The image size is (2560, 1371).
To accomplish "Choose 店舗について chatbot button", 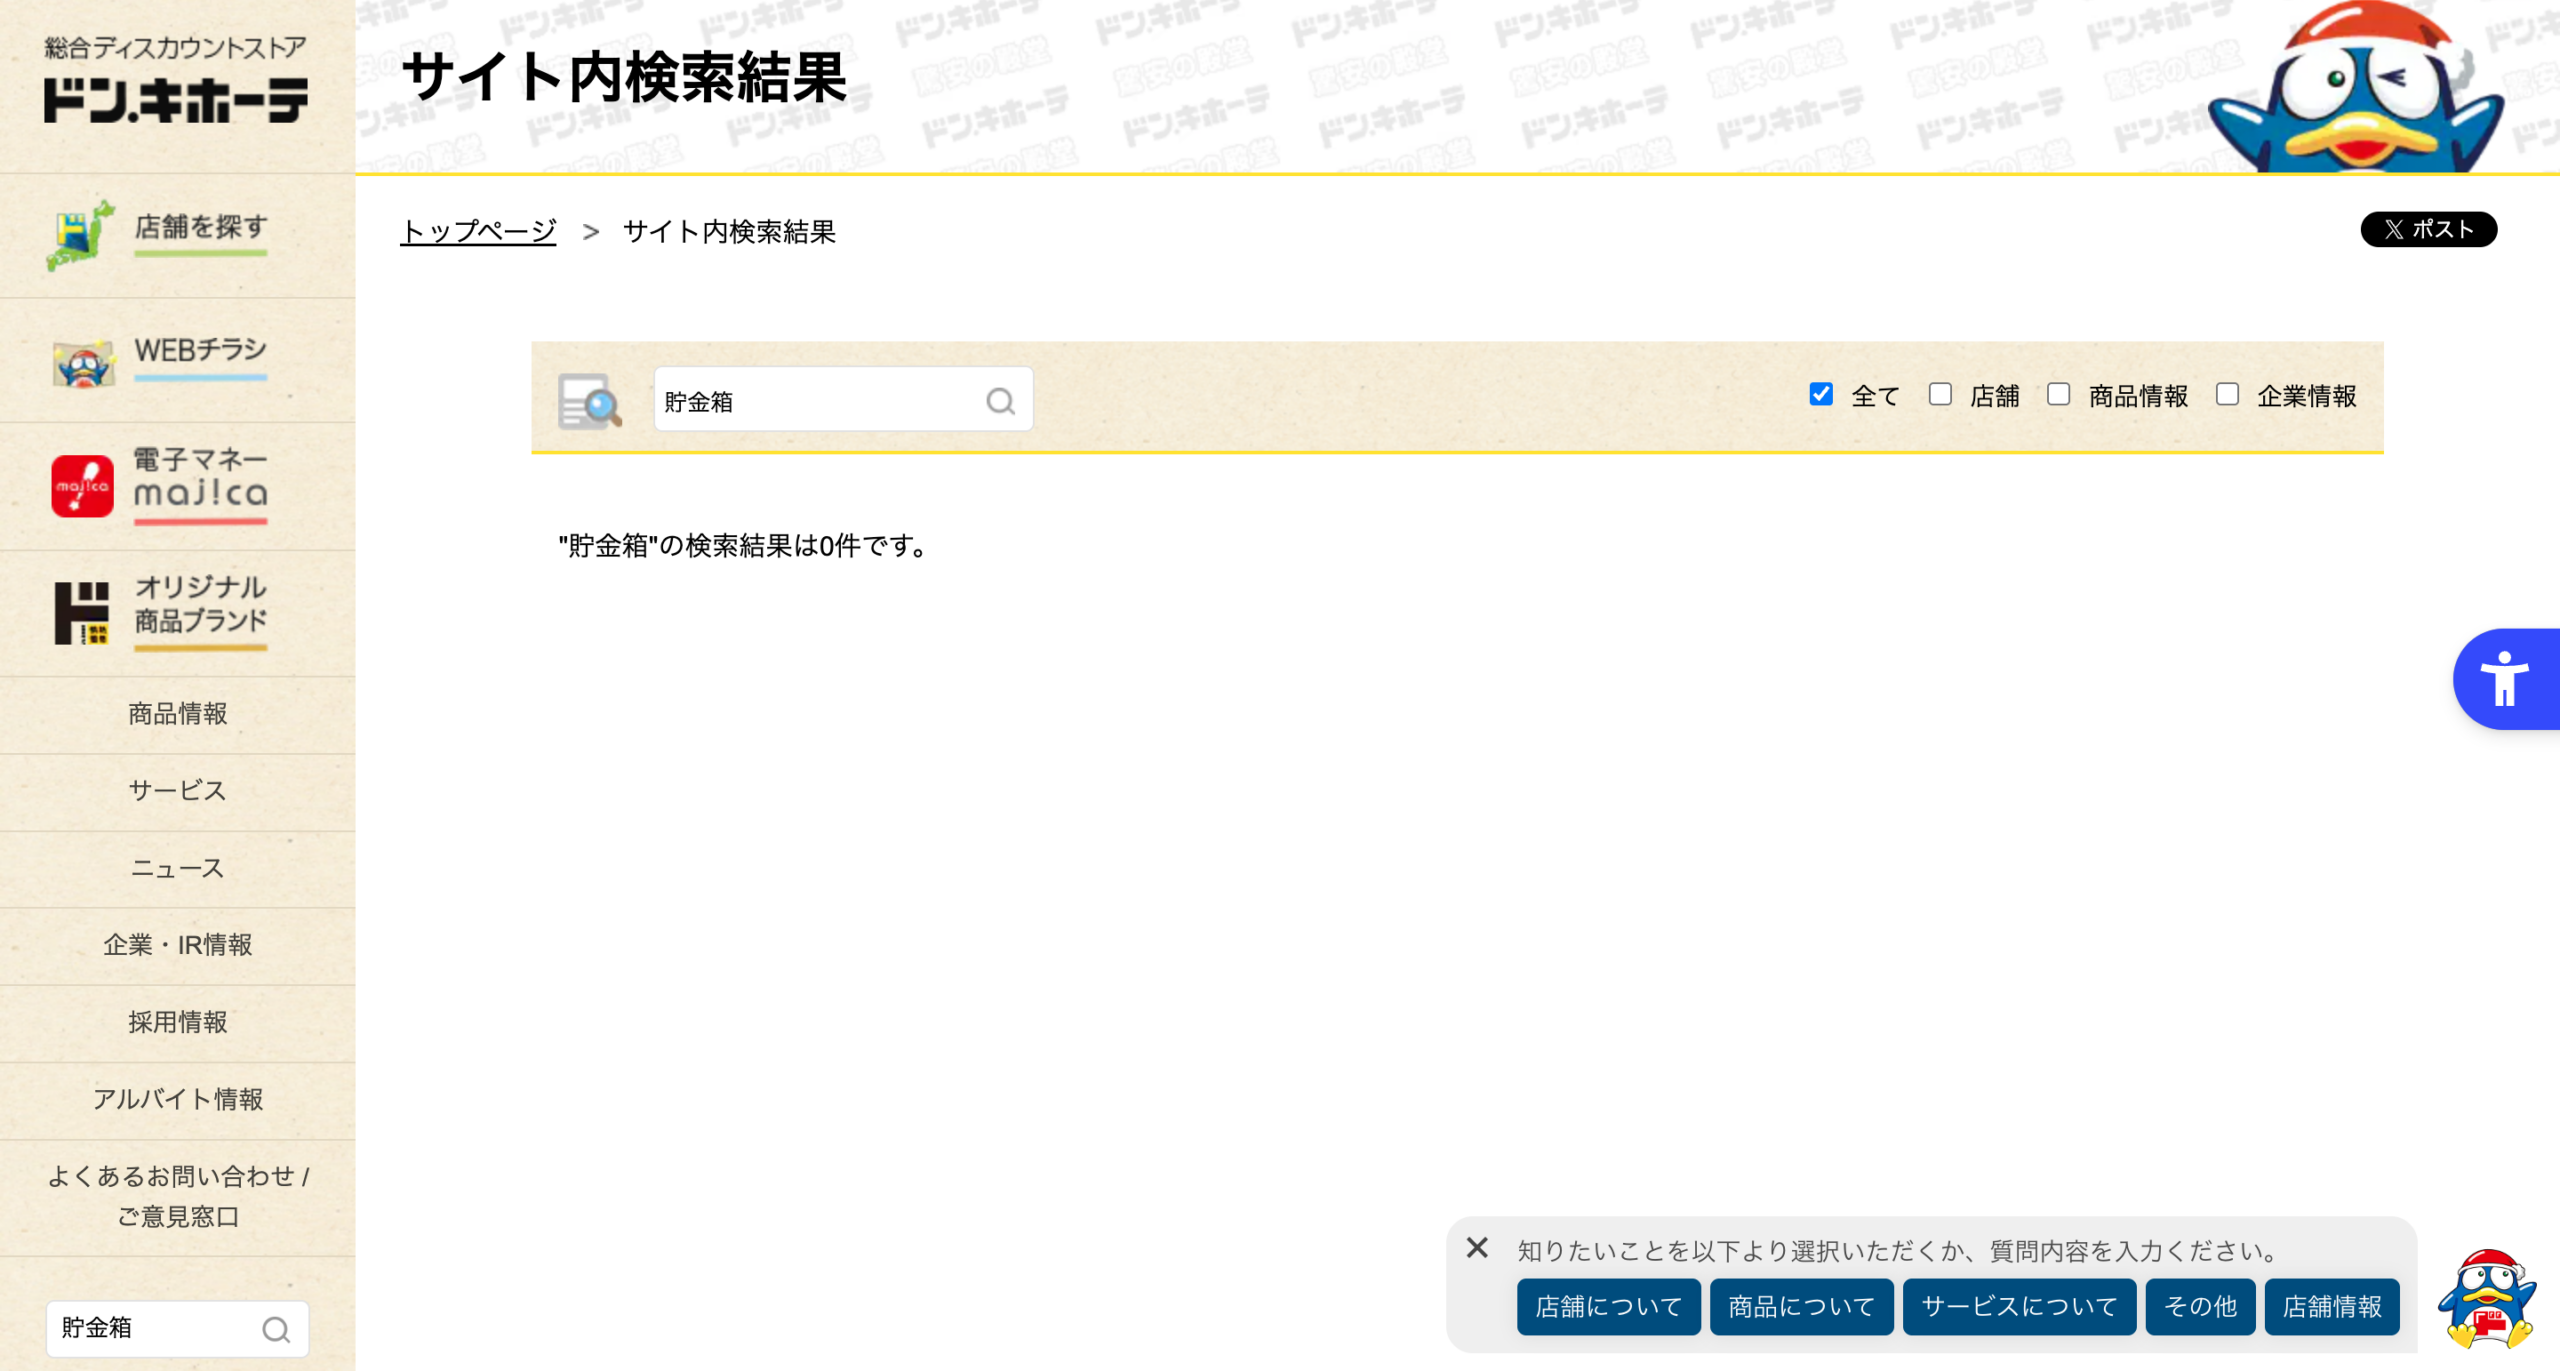I will pos(1608,1306).
